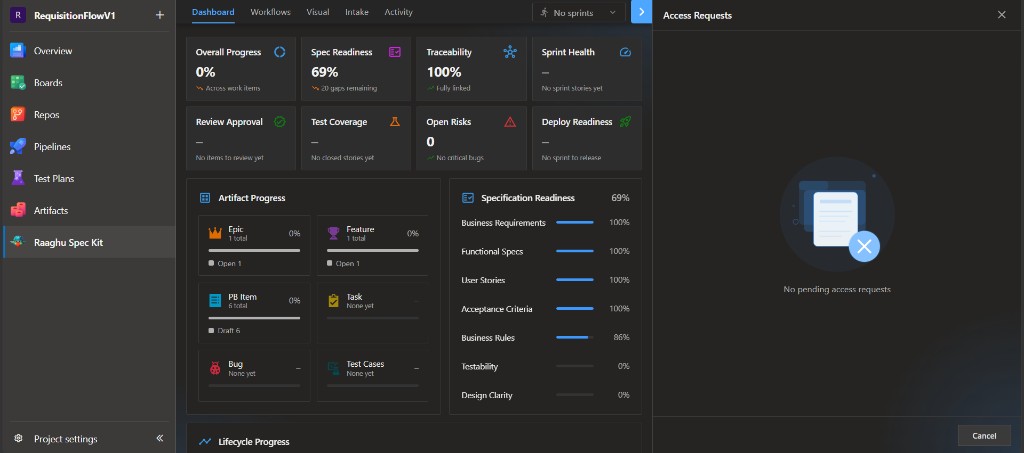Click the 'No pending access requests' message

(837, 289)
